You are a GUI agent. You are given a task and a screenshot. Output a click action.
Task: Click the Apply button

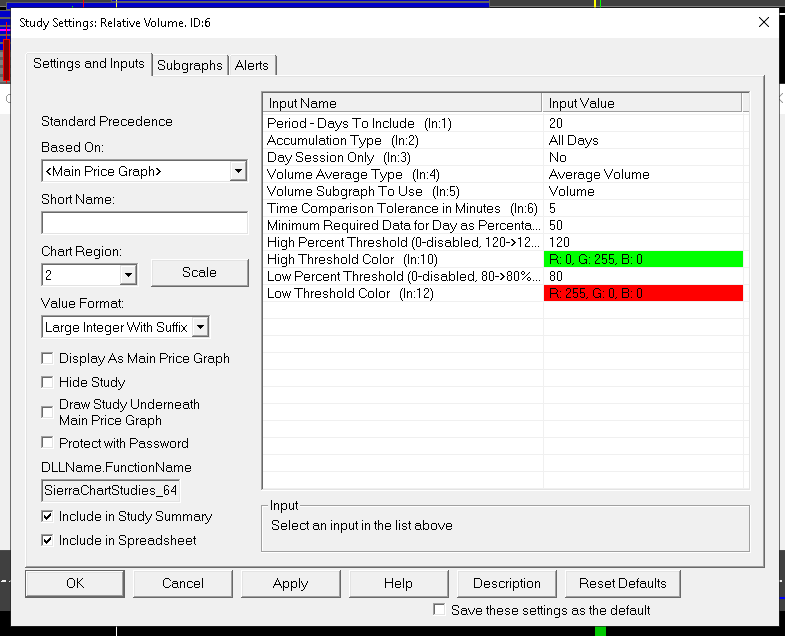pos(290,583)
